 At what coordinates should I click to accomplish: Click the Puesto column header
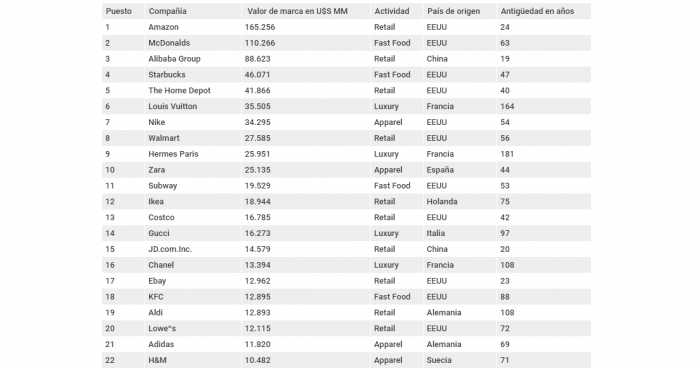click(x=118, y=11)
